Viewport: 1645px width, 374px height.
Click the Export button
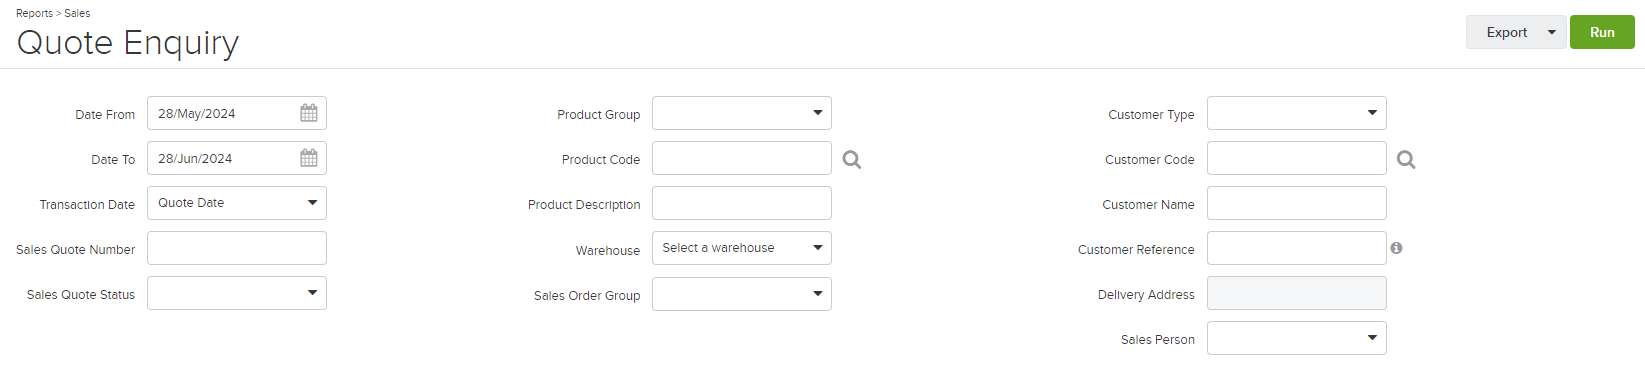[x=1505, y=32]
